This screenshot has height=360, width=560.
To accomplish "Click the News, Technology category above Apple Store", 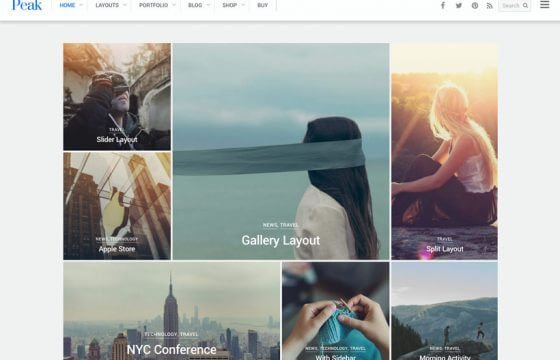I will point(117,239).
